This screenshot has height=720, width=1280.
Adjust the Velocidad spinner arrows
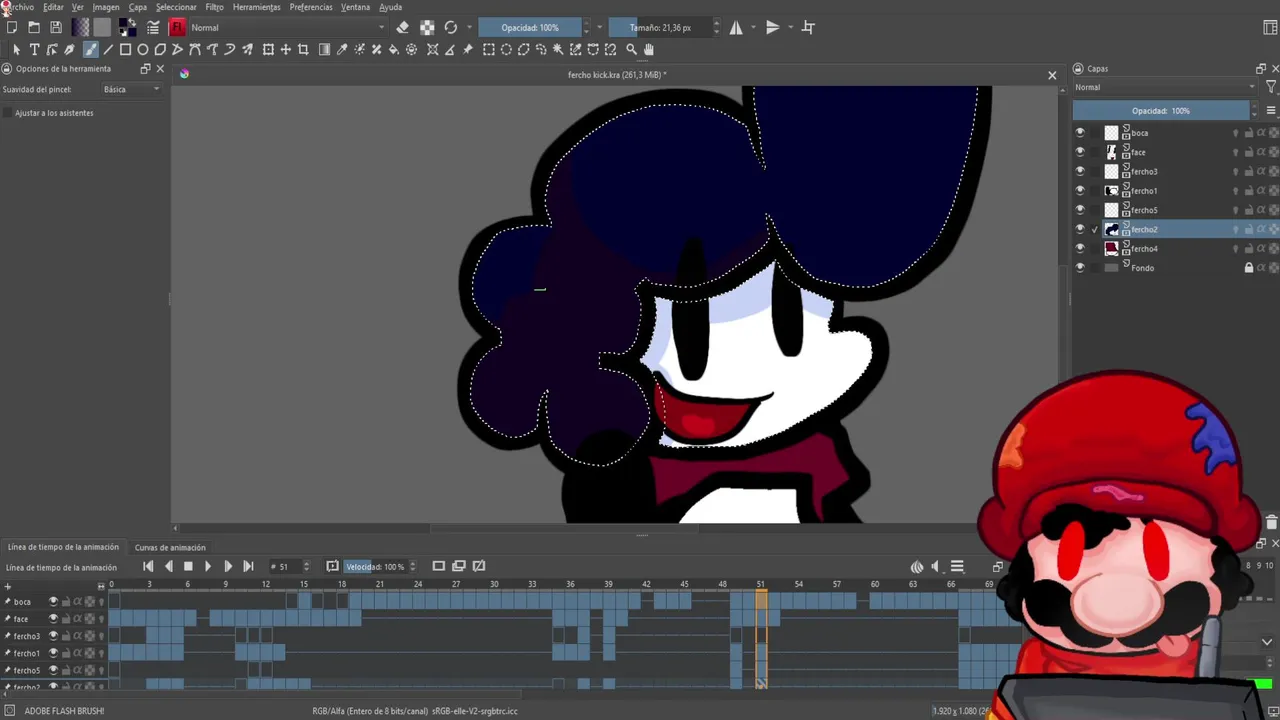(x=412, y=566)
